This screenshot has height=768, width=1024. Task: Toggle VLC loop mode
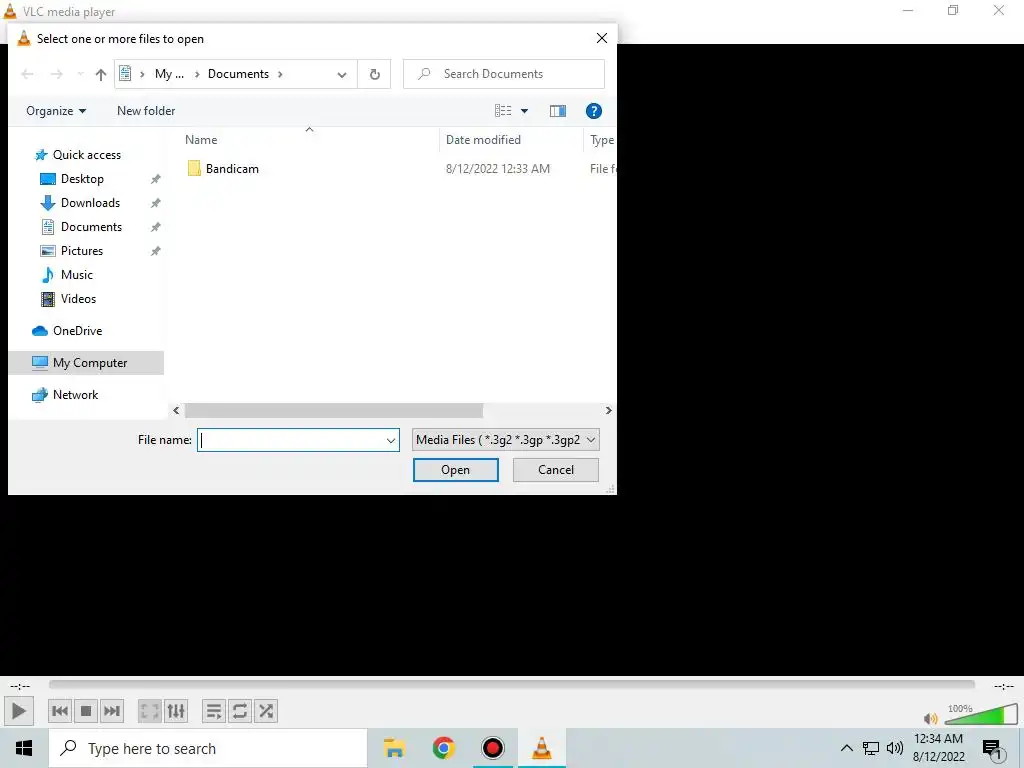240,711
